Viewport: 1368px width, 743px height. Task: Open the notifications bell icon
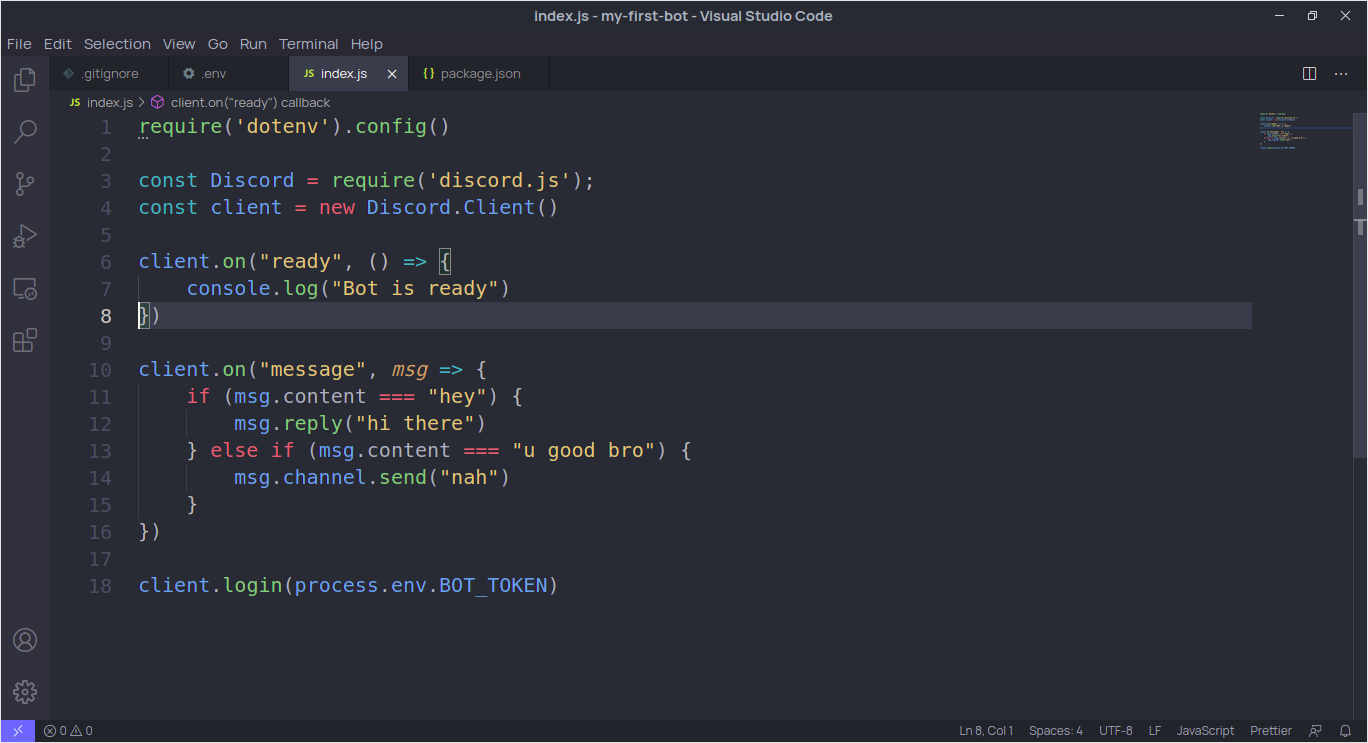tap(1347, 731)
